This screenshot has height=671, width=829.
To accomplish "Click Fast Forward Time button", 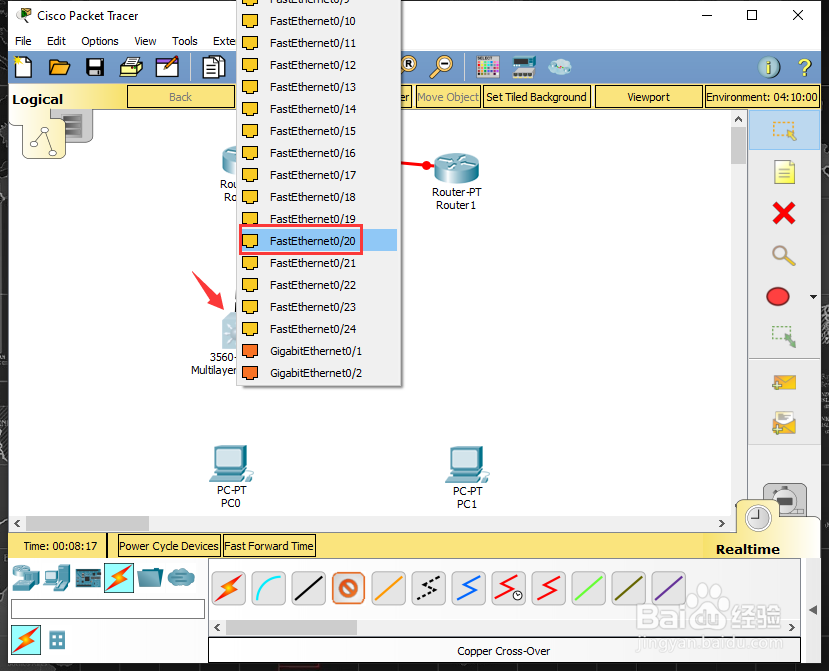I will pos(269,546).
